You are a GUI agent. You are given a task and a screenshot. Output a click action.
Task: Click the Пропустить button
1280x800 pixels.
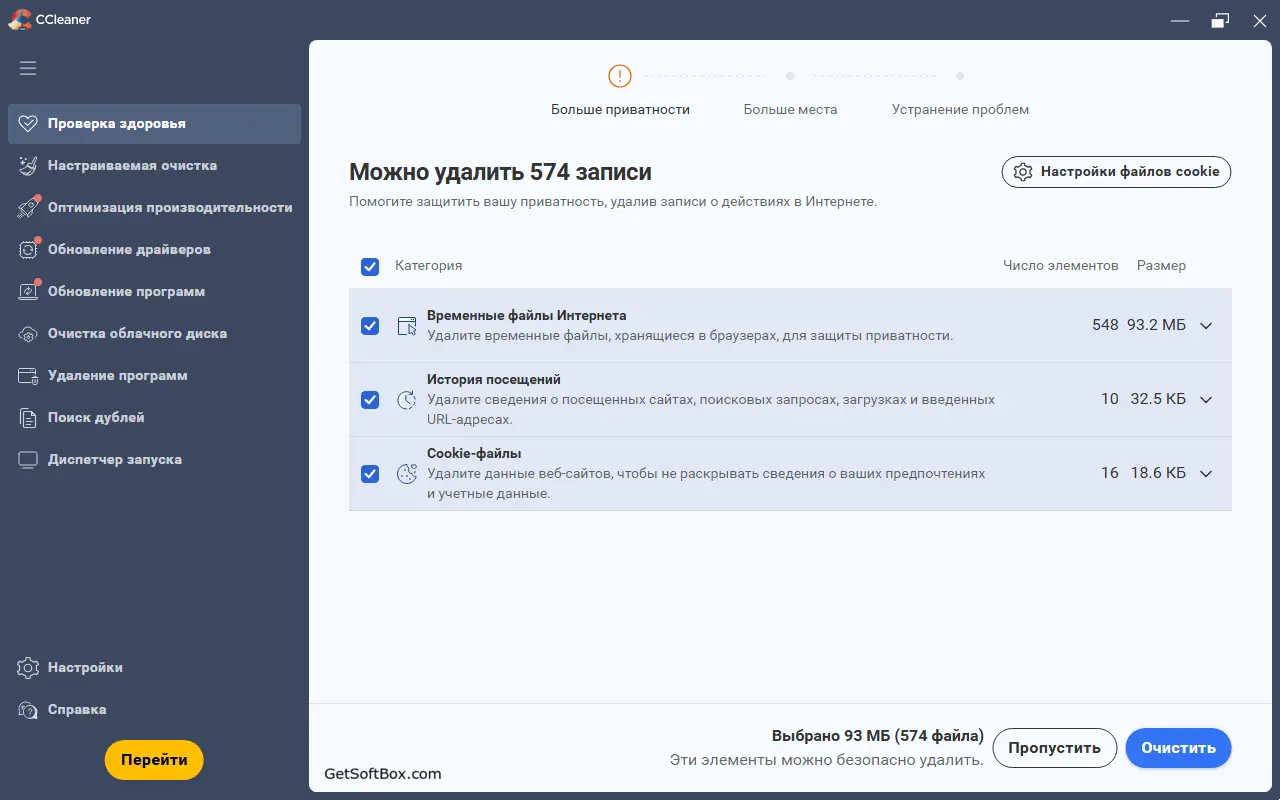click(1054, 748)
